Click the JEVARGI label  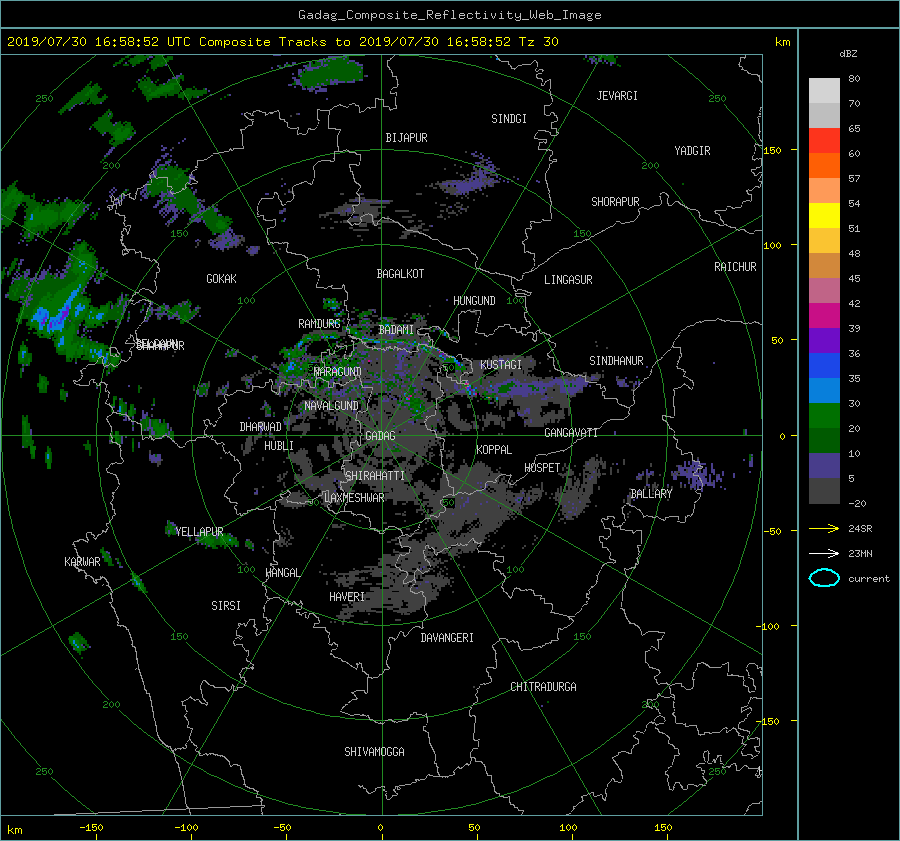click(x=617, y=96)
